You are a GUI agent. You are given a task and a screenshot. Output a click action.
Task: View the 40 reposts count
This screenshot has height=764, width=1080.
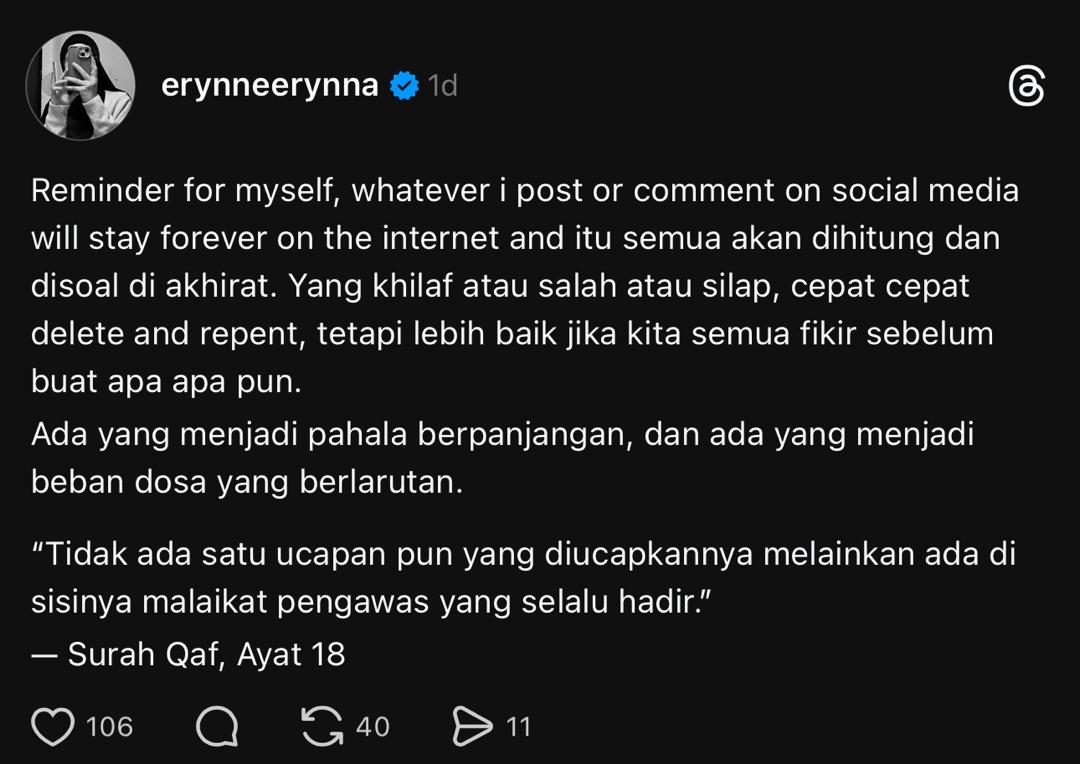373,727
